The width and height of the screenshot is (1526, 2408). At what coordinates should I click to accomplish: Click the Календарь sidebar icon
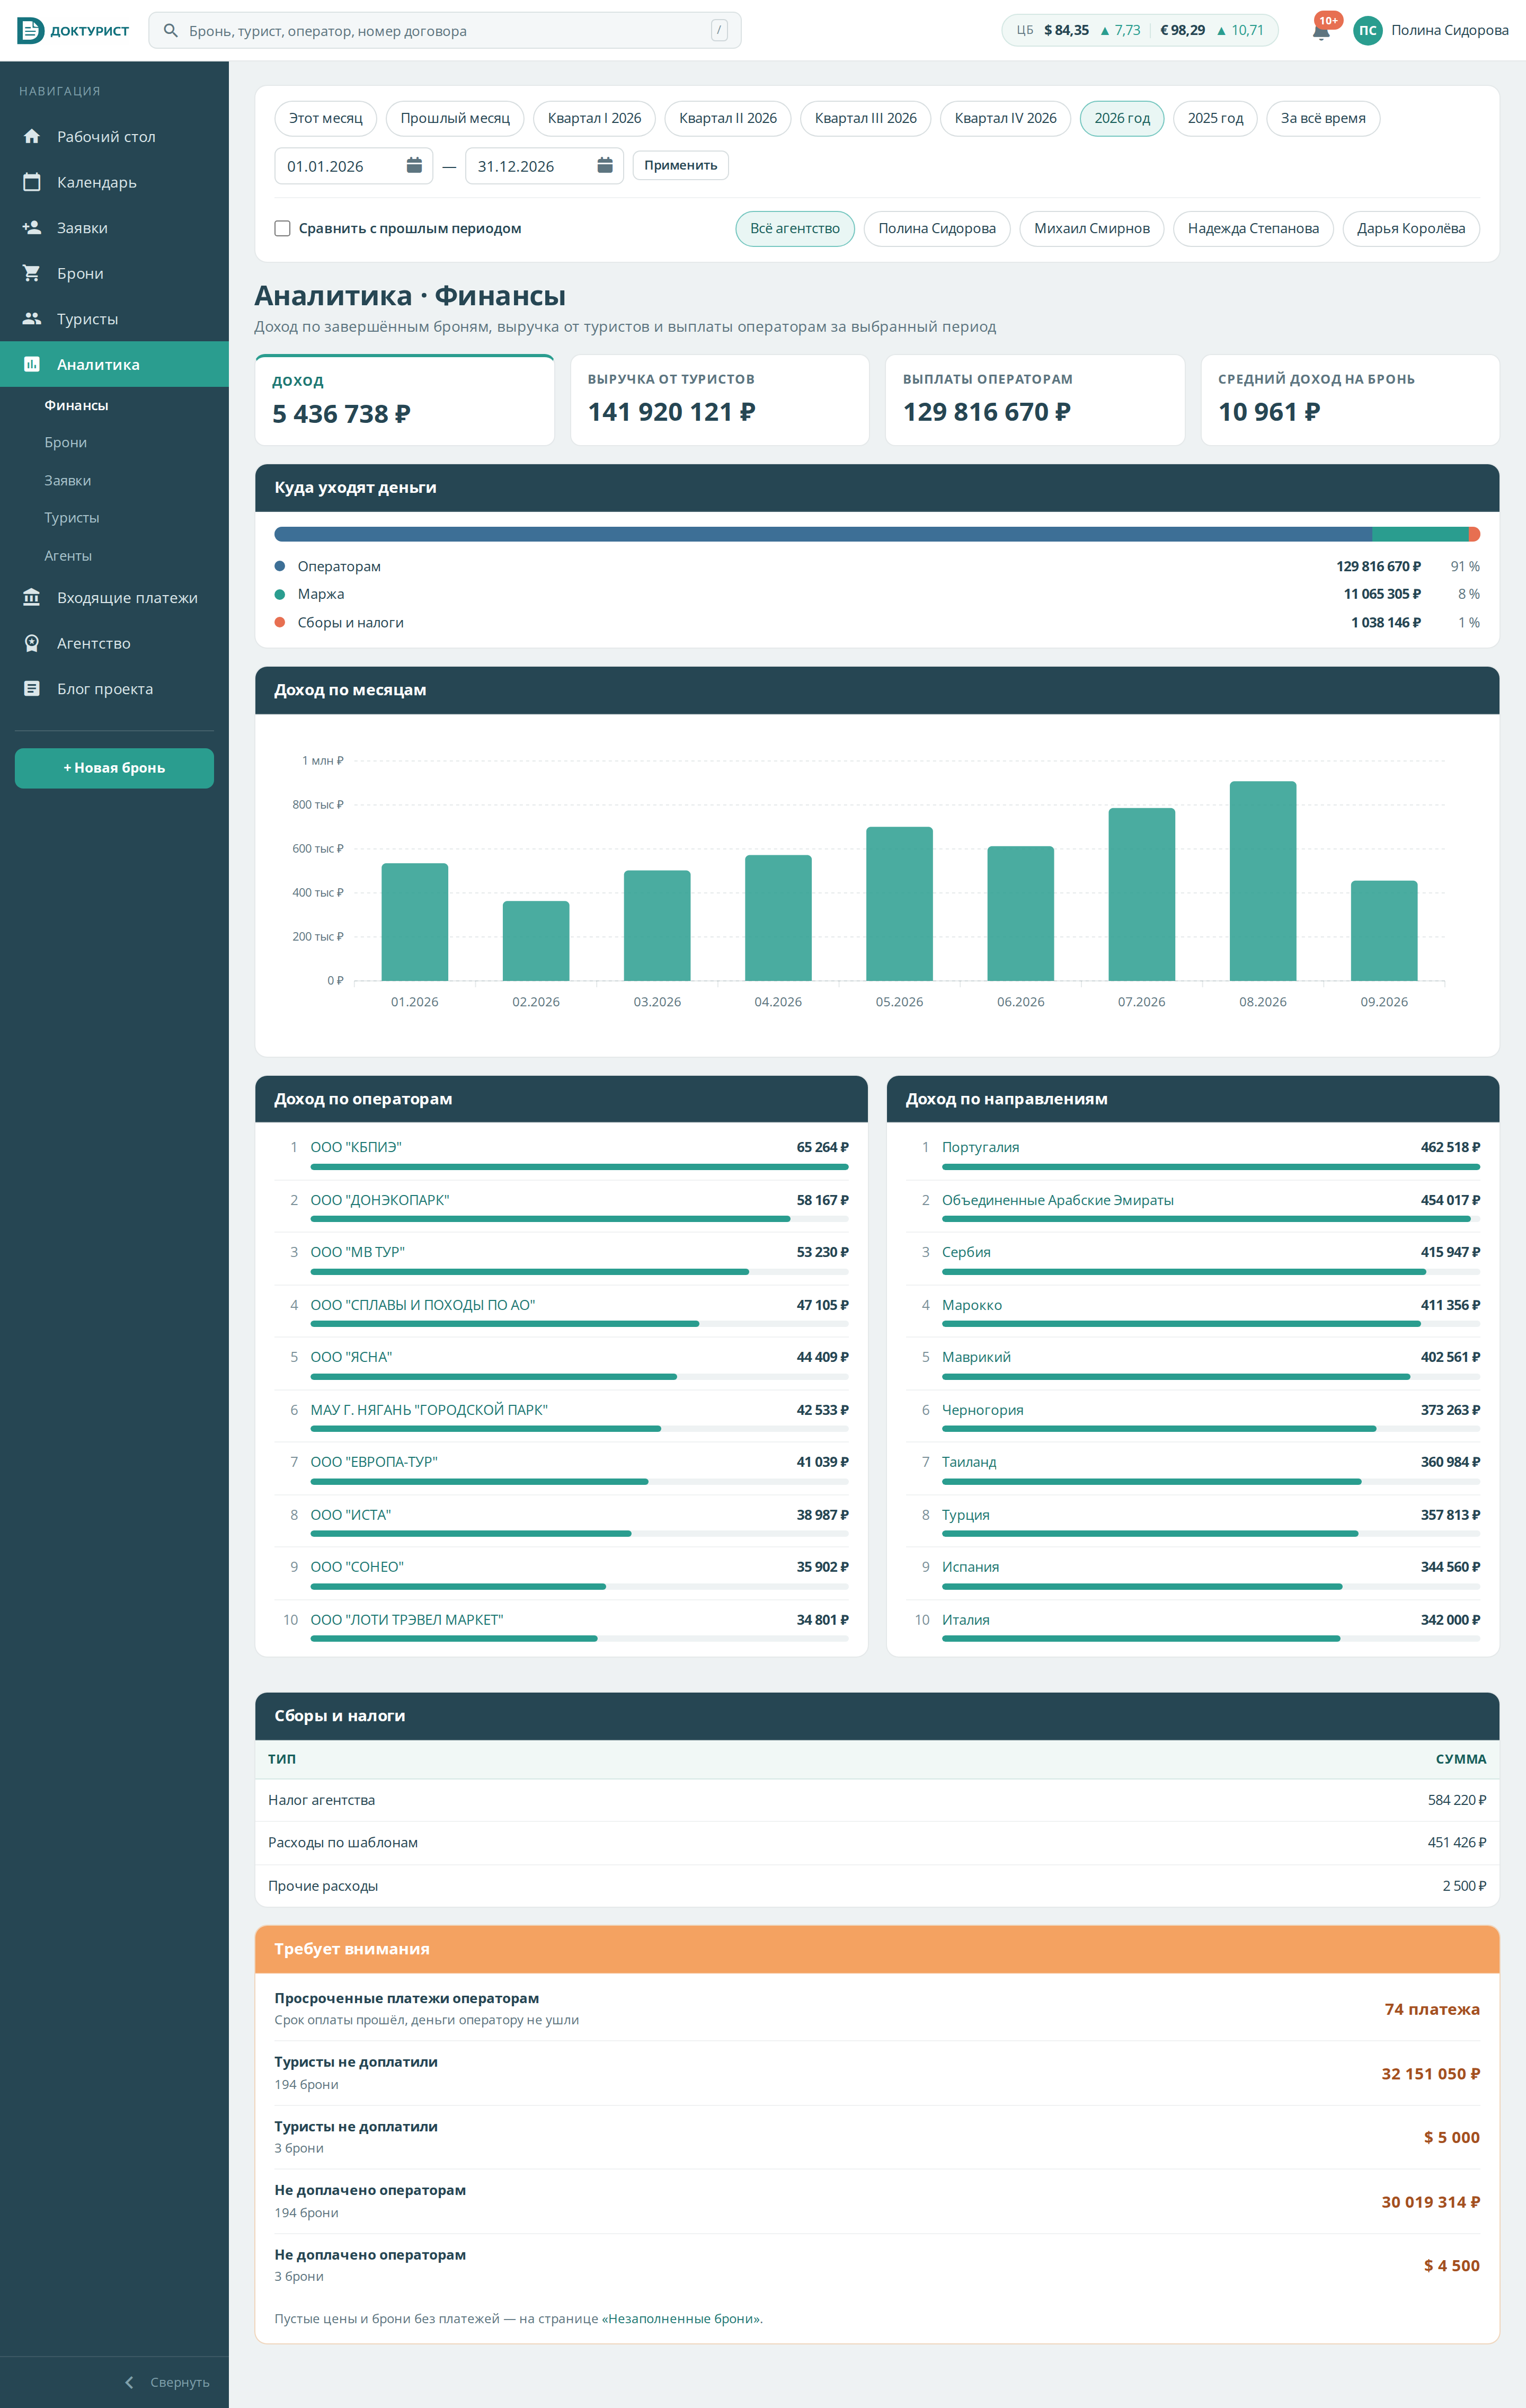tap(32, 182)
